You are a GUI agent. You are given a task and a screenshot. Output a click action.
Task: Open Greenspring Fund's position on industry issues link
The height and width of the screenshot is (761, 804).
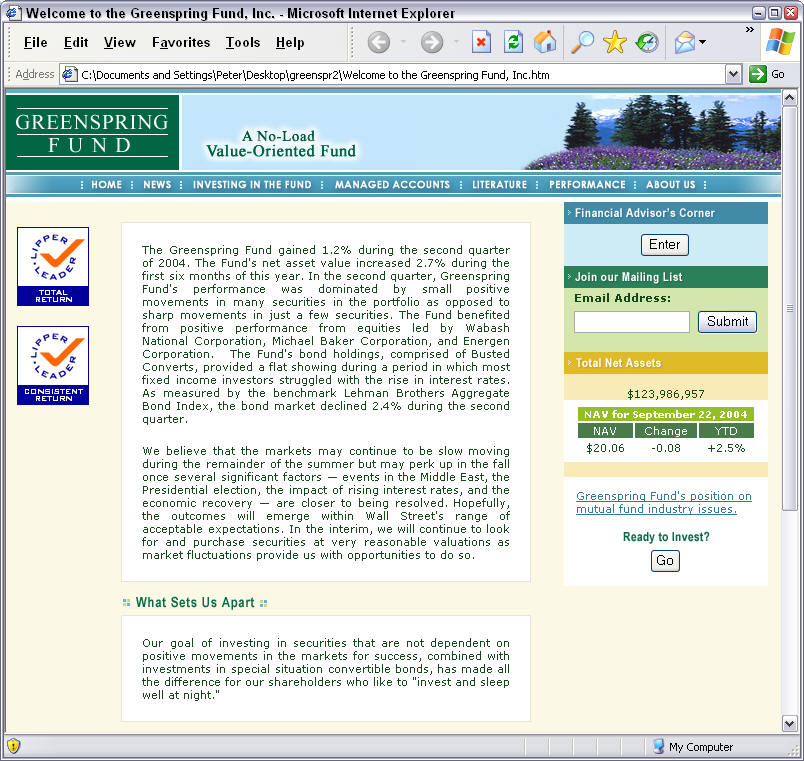point(664,503)
